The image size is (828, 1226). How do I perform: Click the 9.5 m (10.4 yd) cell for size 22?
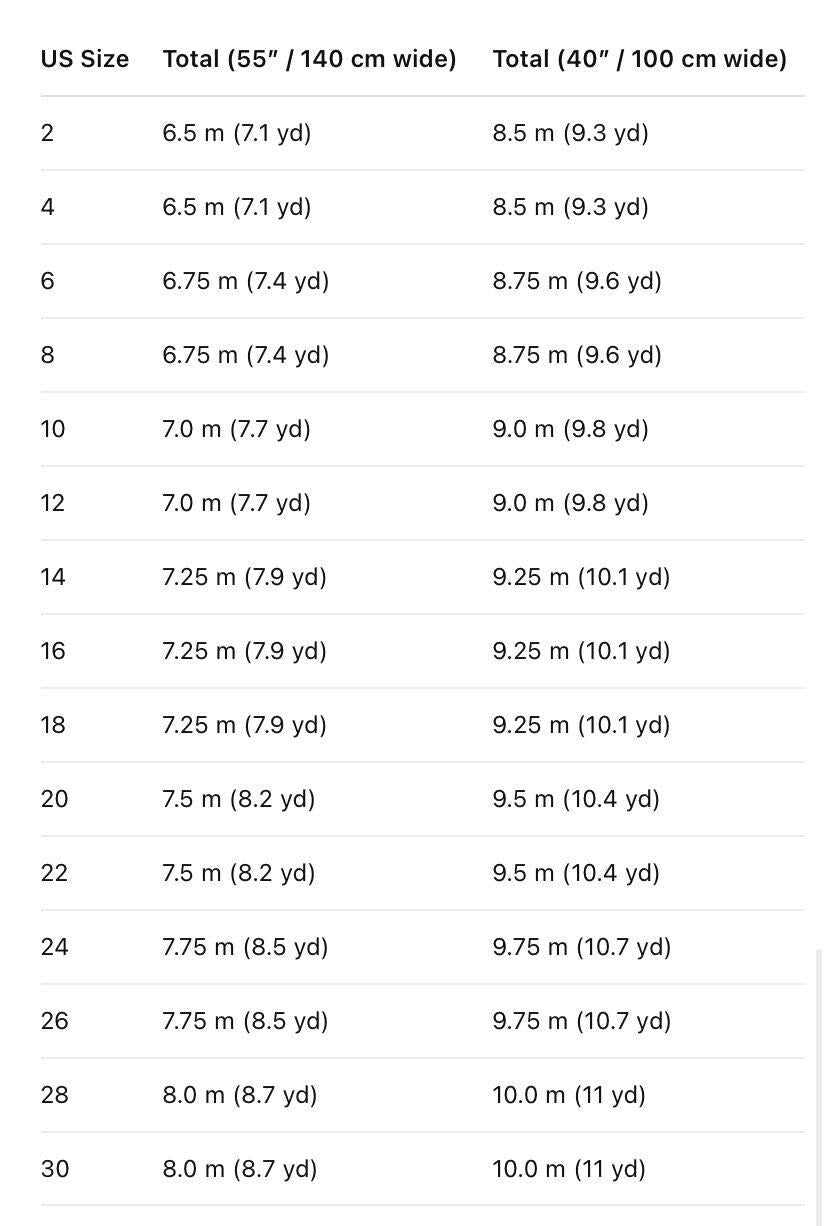[x=576, y=873]
